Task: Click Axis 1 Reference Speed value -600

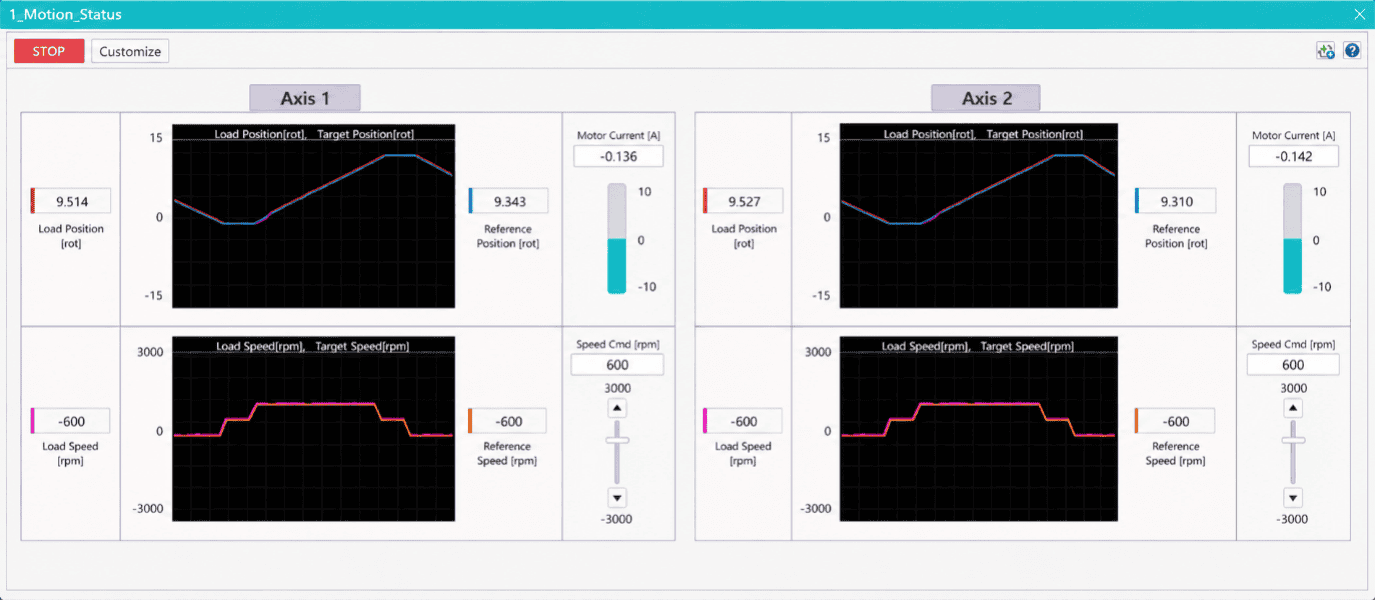Action: (509, 421)
